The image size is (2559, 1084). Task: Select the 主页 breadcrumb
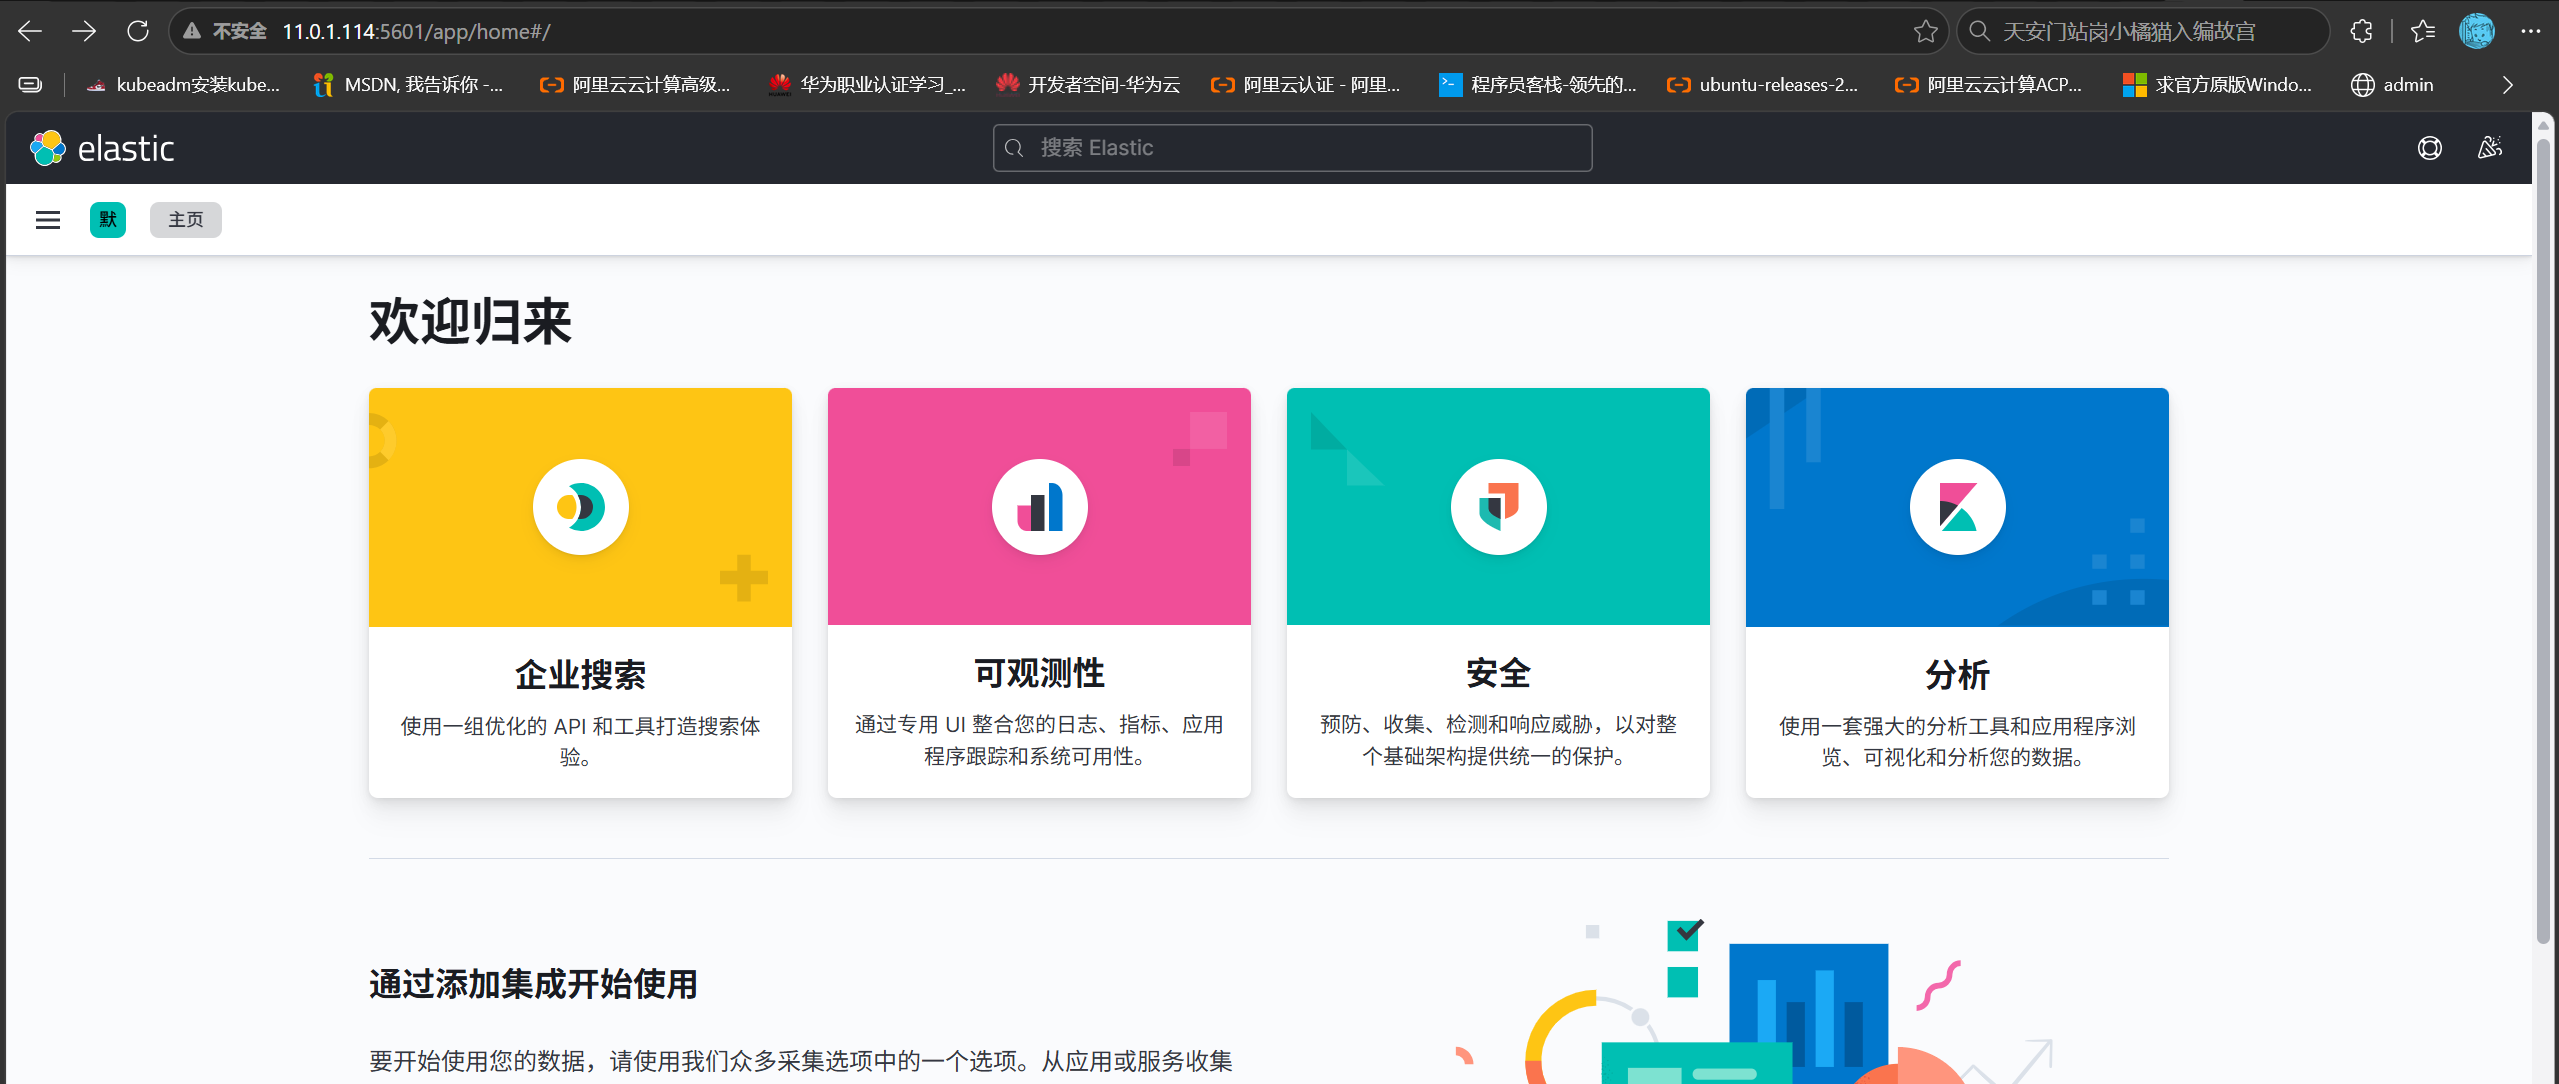(x=186, y=220)
